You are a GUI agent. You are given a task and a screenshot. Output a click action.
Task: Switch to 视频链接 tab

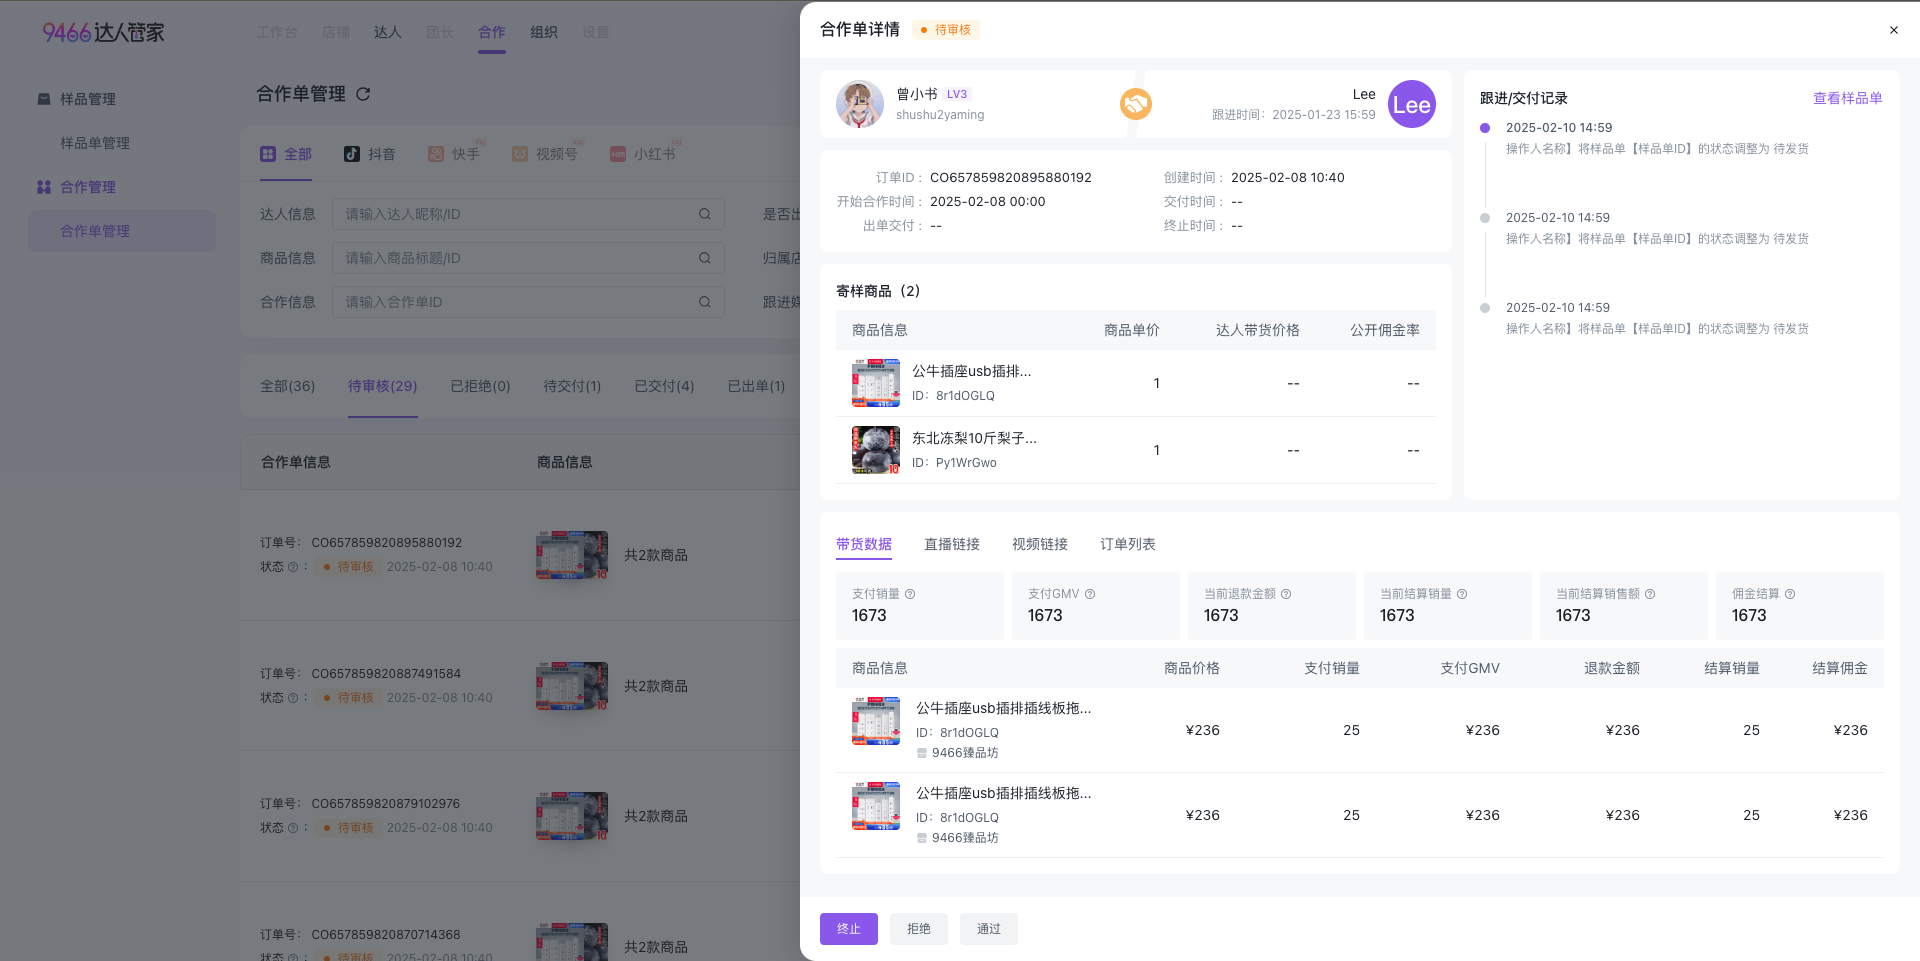pyautogui.click(x=1040, y=544)
